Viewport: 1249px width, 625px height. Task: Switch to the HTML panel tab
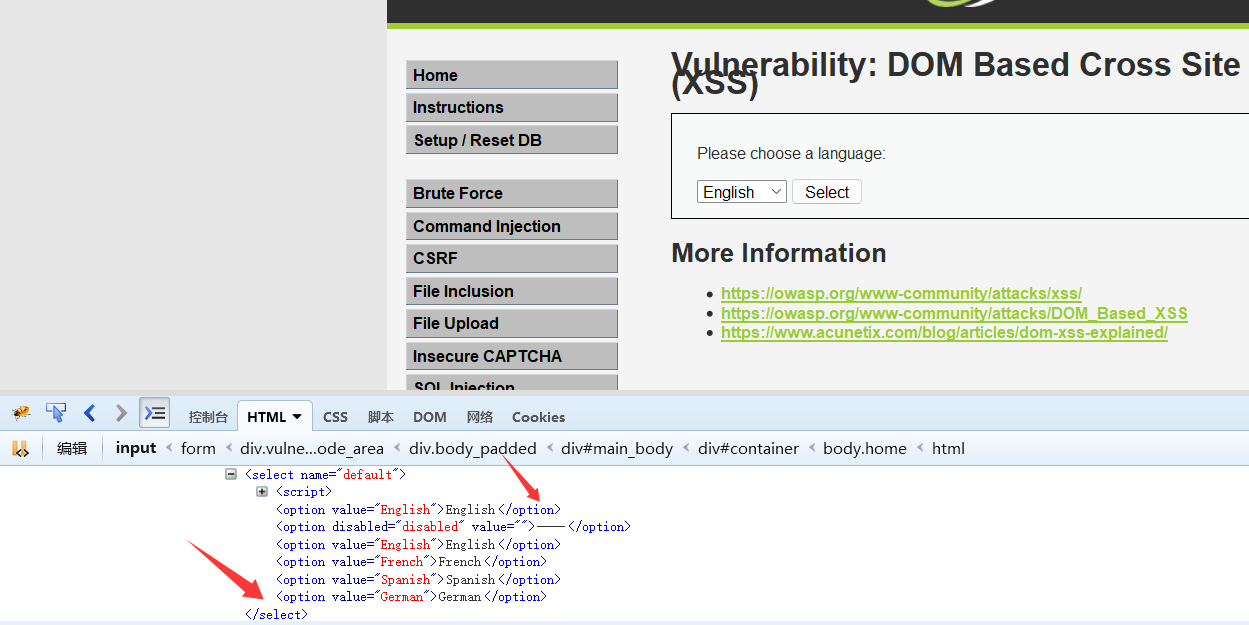(x=267, y=417)
